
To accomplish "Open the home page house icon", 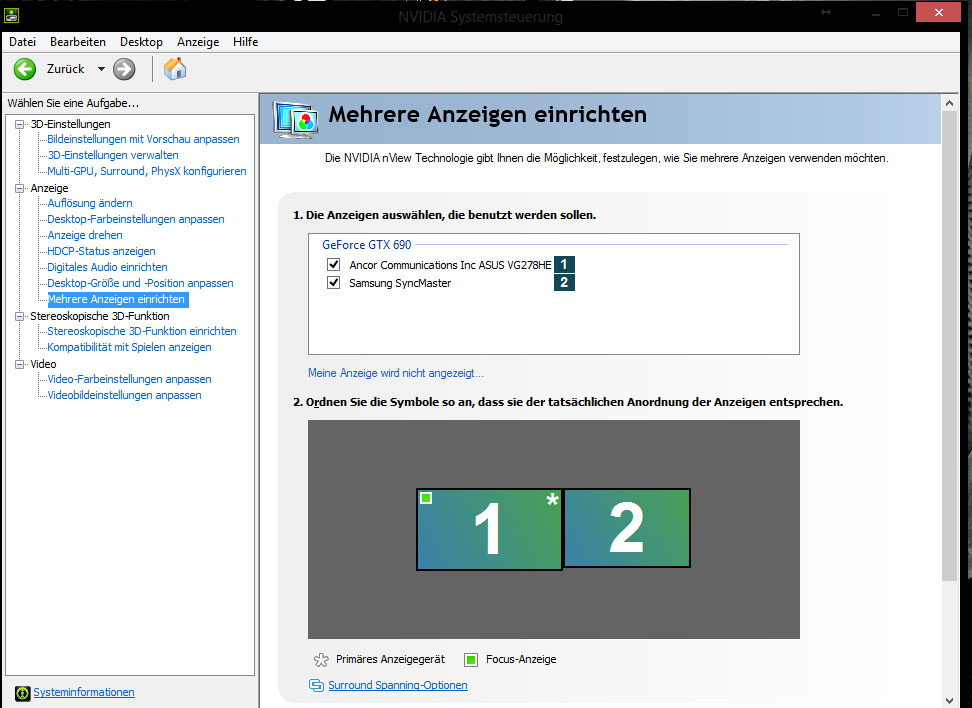I will 175,69.
